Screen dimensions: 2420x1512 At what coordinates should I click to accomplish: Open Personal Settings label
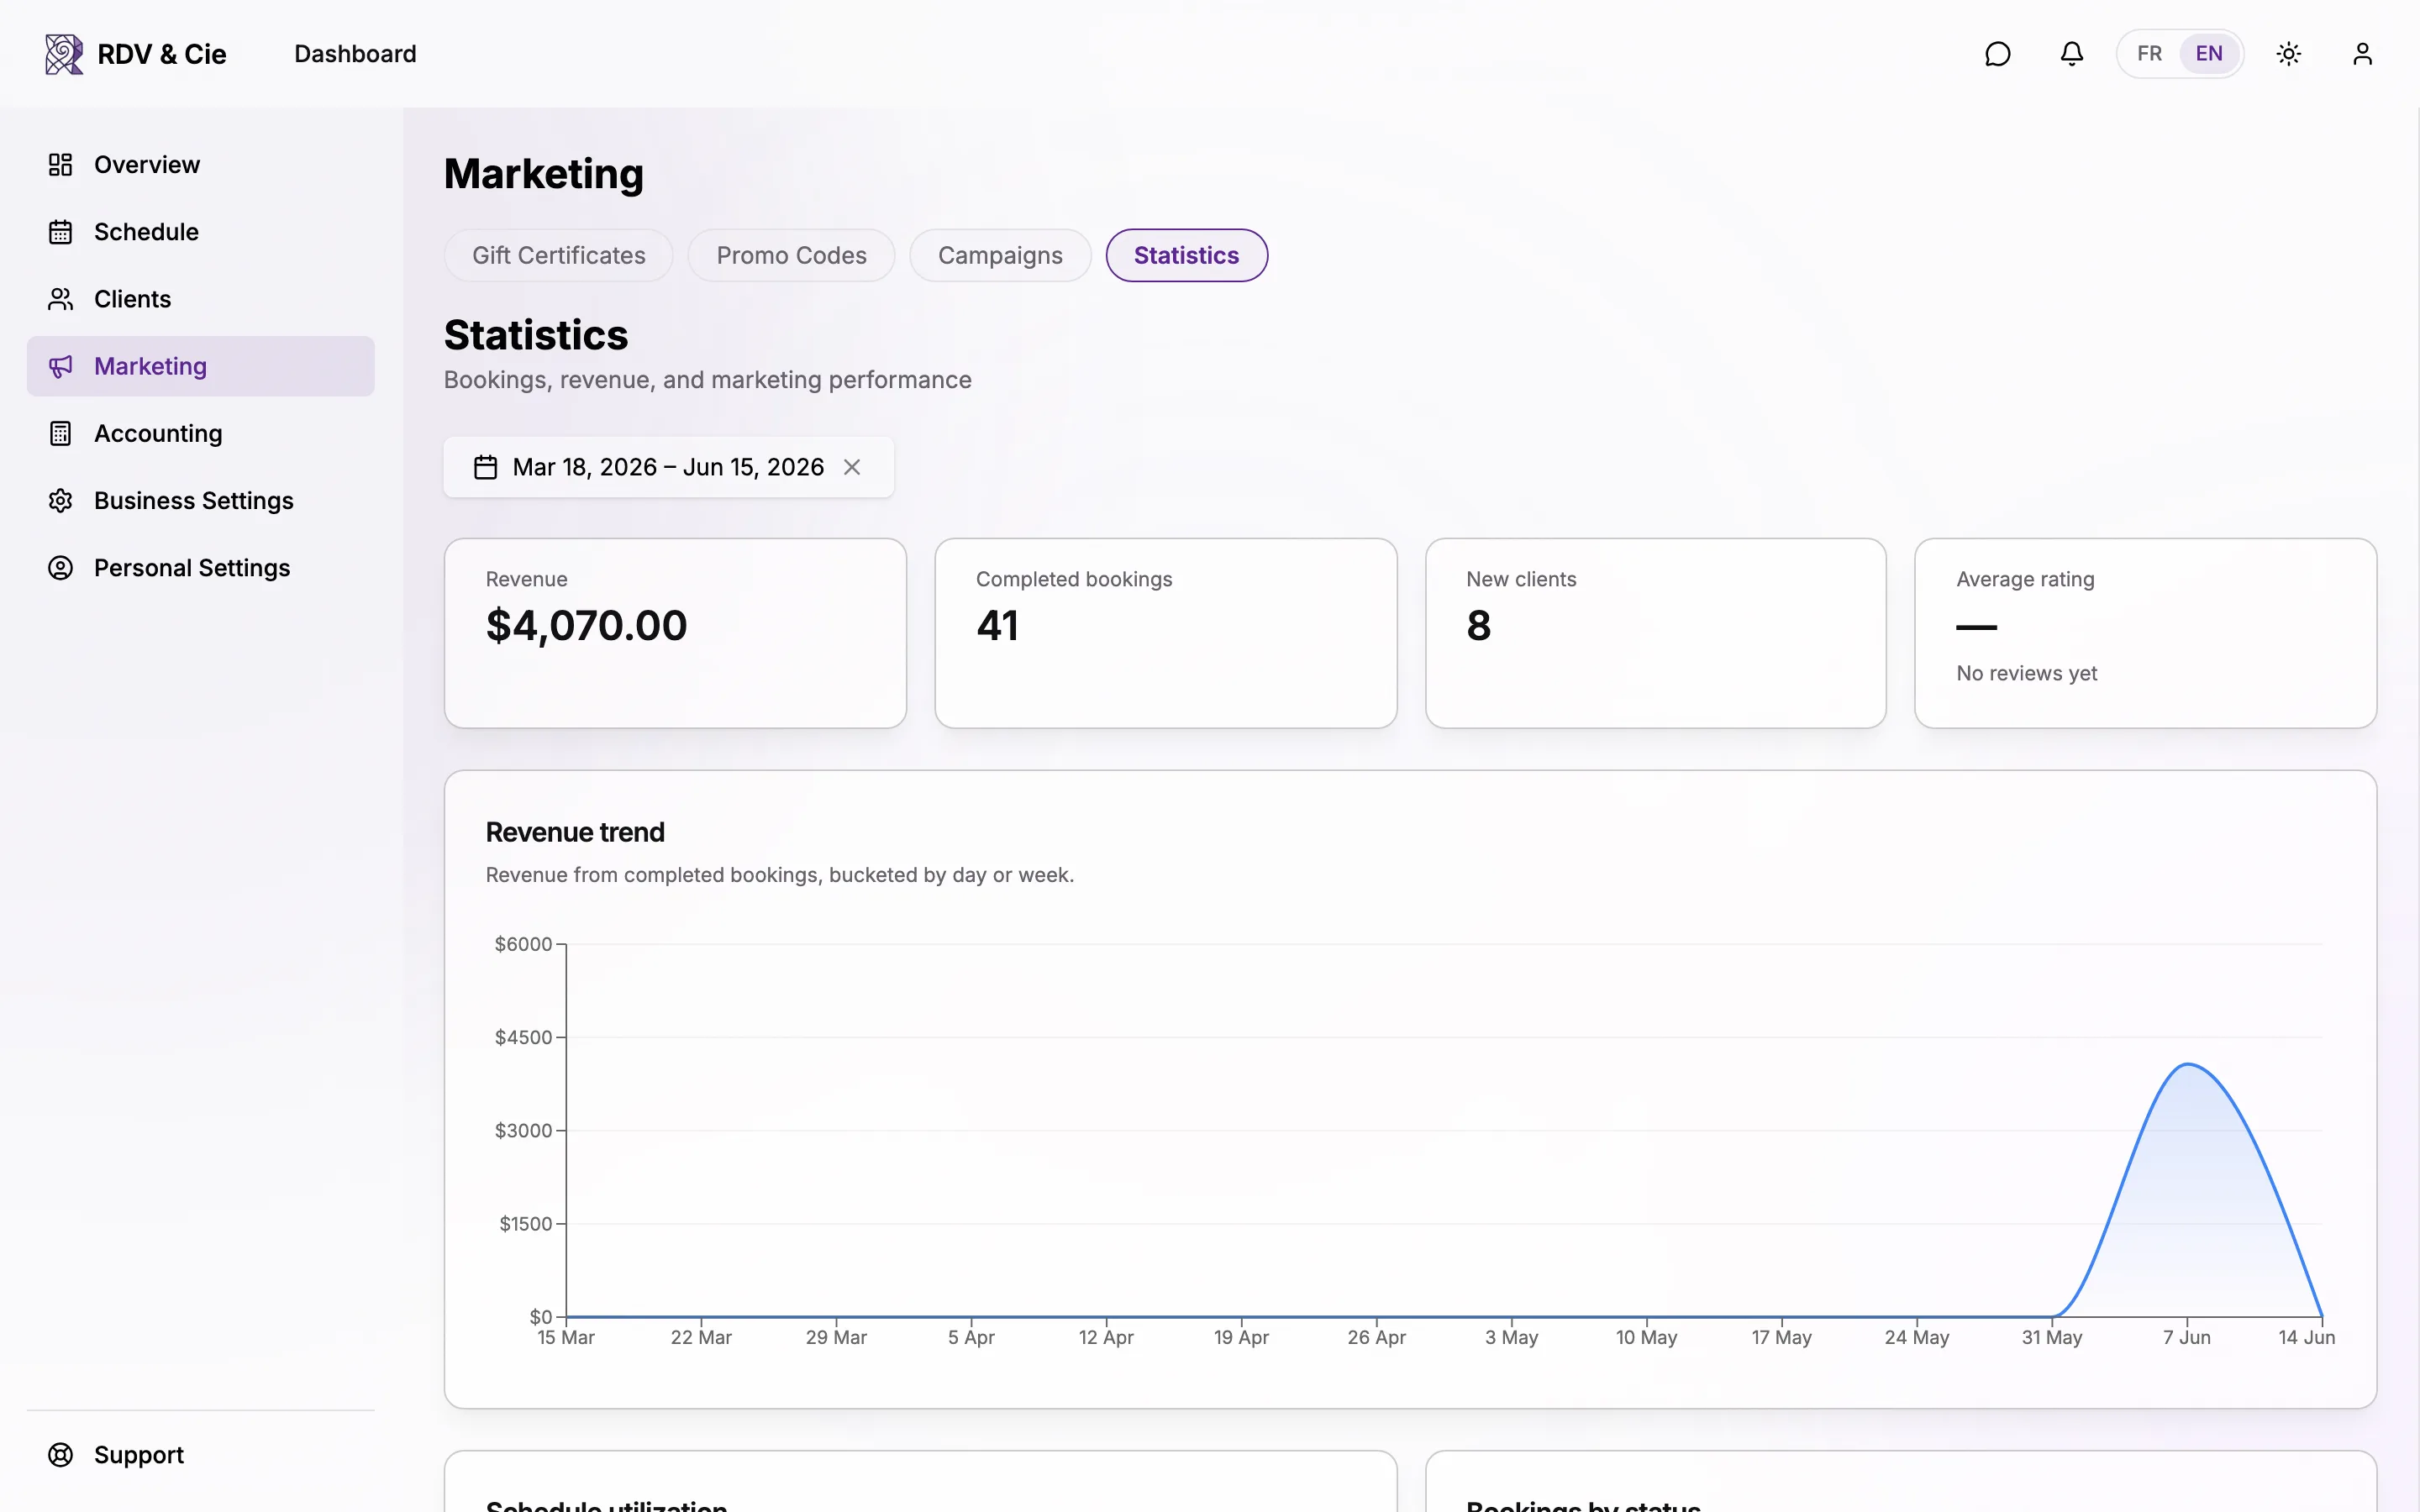click(x=192, y=568)
